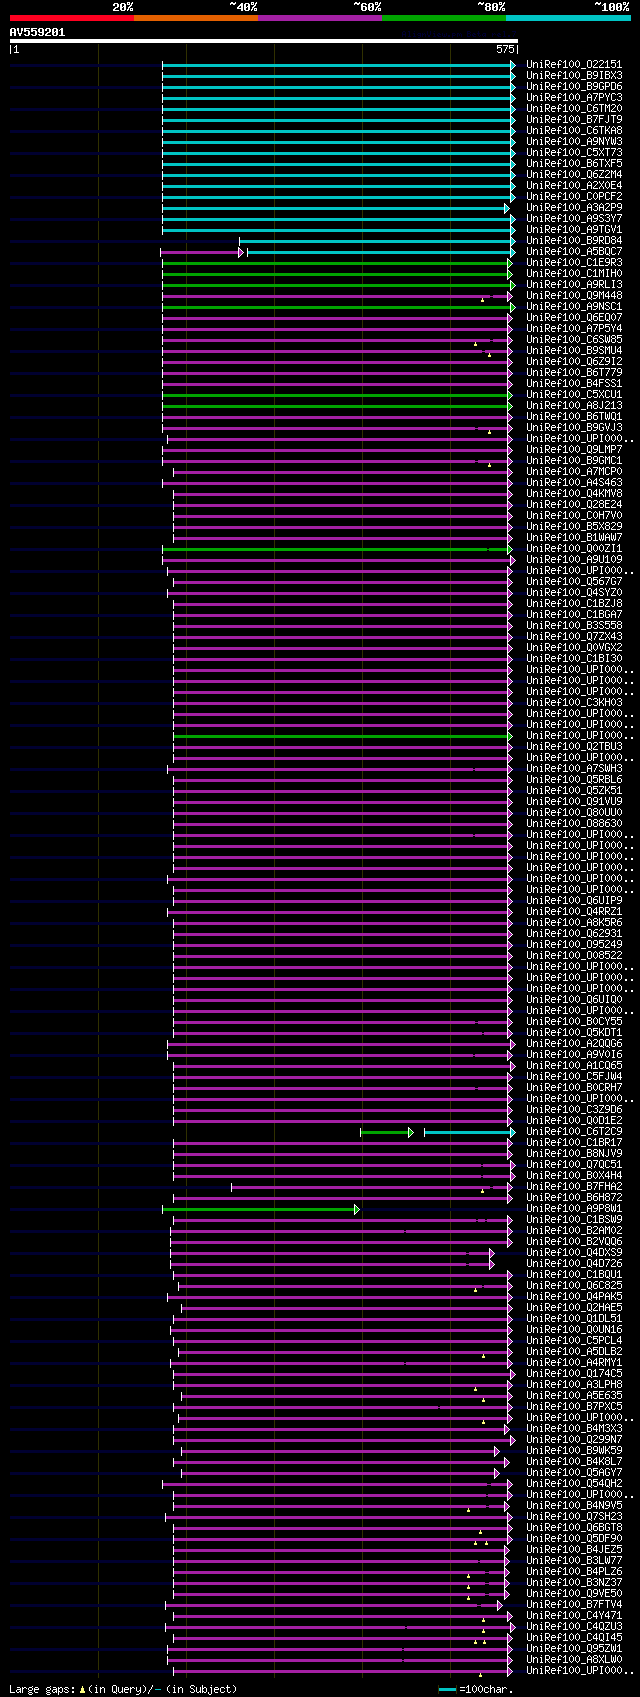Image resolution: width=640 pixels, height=1697 pixels.
Task: Select label UniRef100_A9U109
Action: [574, 559]
